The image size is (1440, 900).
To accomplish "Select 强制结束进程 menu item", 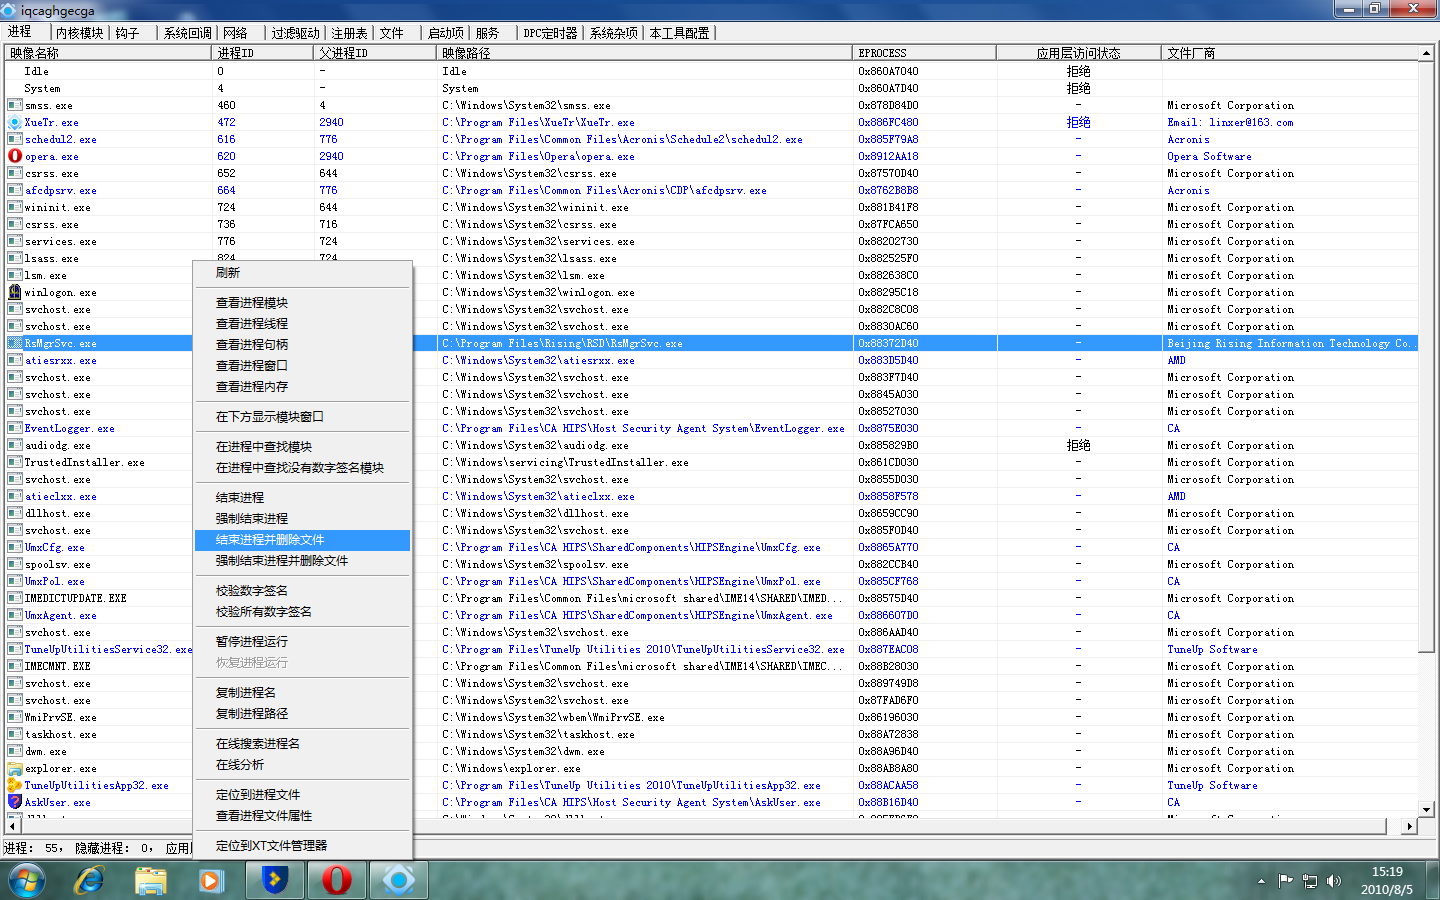I will click(303, 519).
